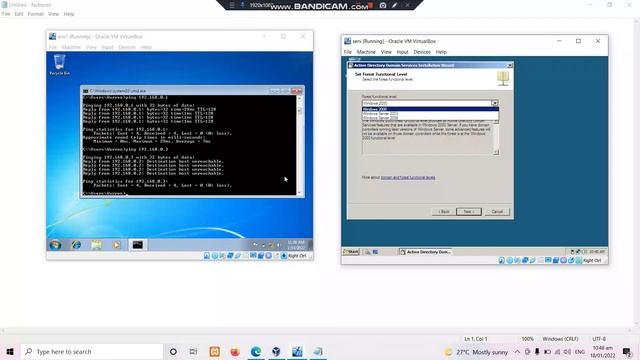
Task: Click the Bandicam pencil draw icon
Action: click(395, 5)
